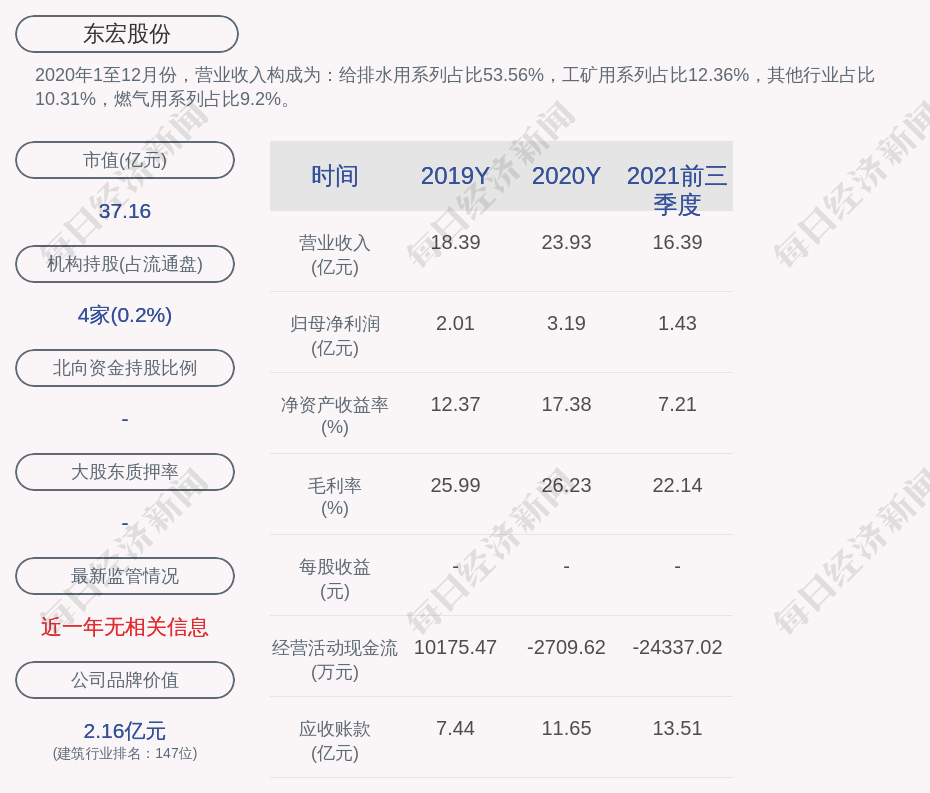Click ROE value 12.37

coord(456,405)
